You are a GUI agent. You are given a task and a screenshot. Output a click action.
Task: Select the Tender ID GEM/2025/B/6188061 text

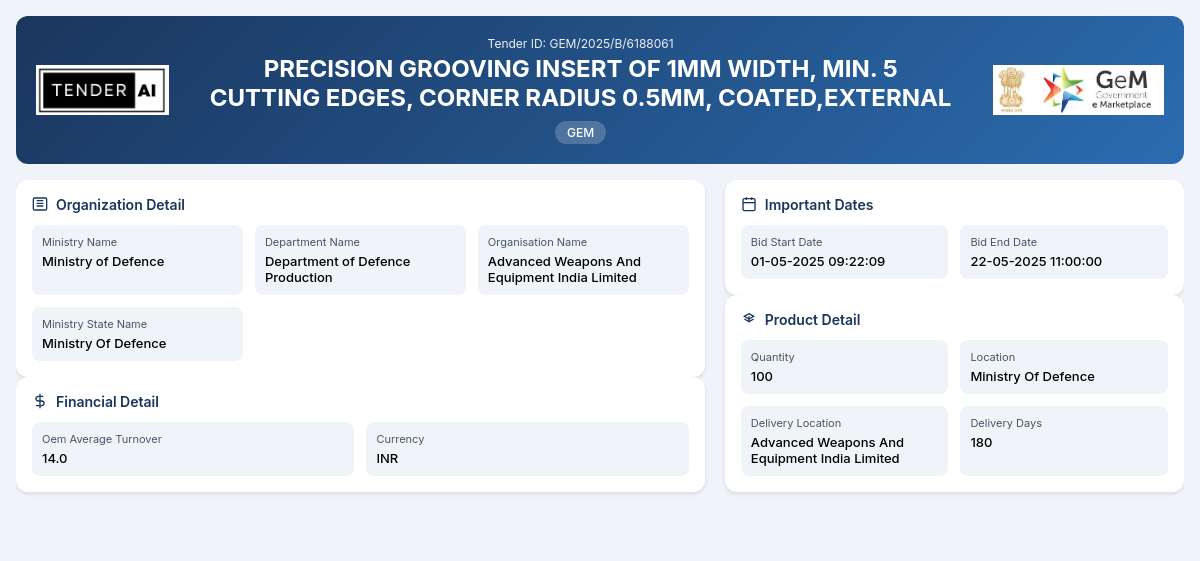(580, 44)
